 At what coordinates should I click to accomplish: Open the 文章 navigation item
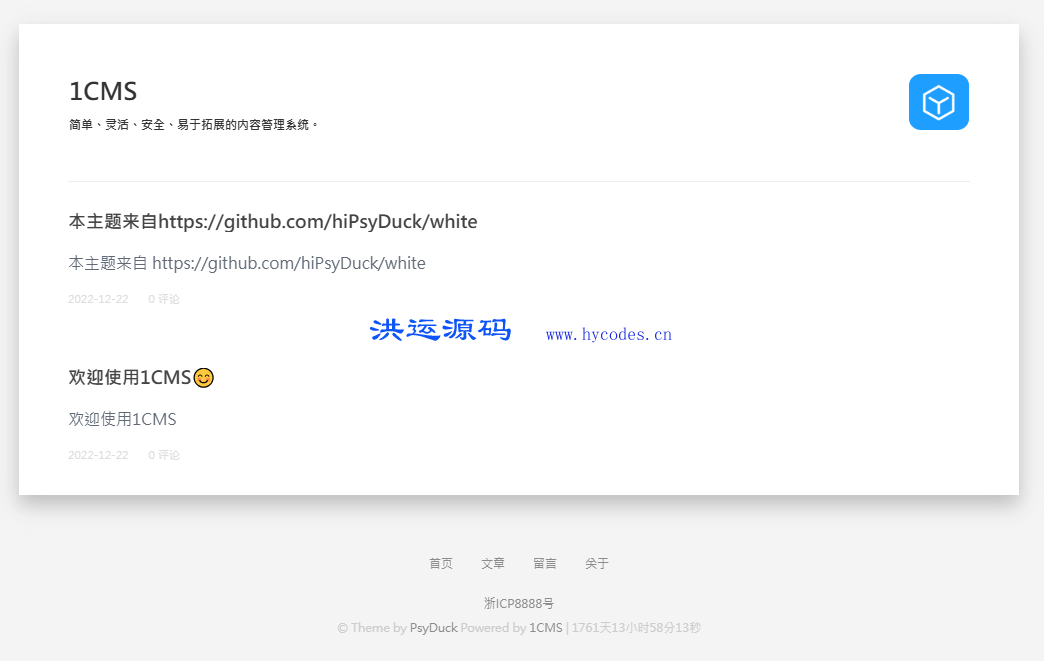coord(492,563)
